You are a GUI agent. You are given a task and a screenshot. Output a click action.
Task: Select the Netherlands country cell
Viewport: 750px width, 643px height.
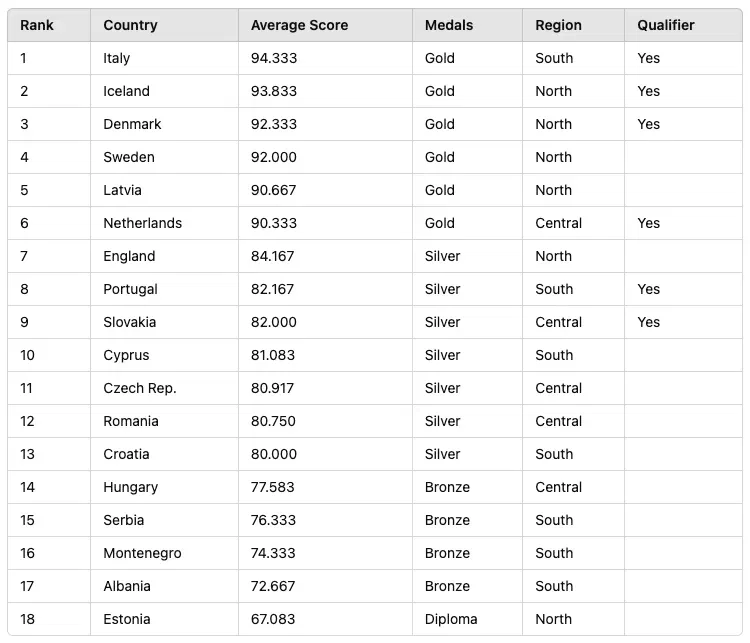point(142,223)
